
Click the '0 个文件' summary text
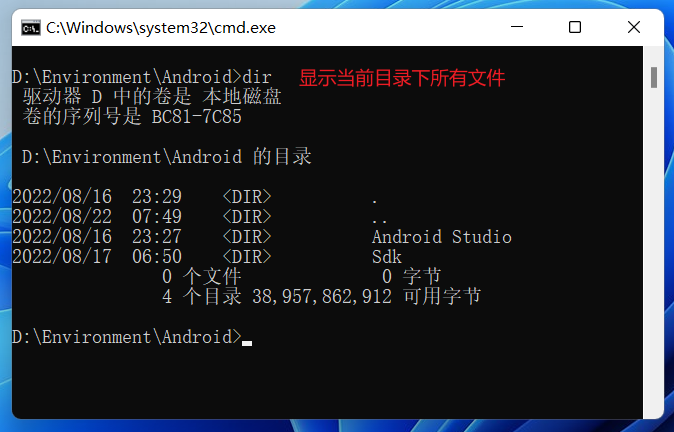[x=202, y=276]
